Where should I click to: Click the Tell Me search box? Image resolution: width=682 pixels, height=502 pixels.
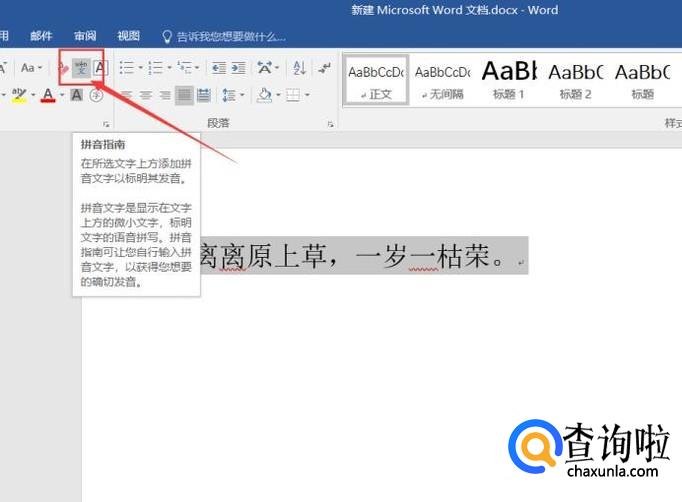(231, 37)
